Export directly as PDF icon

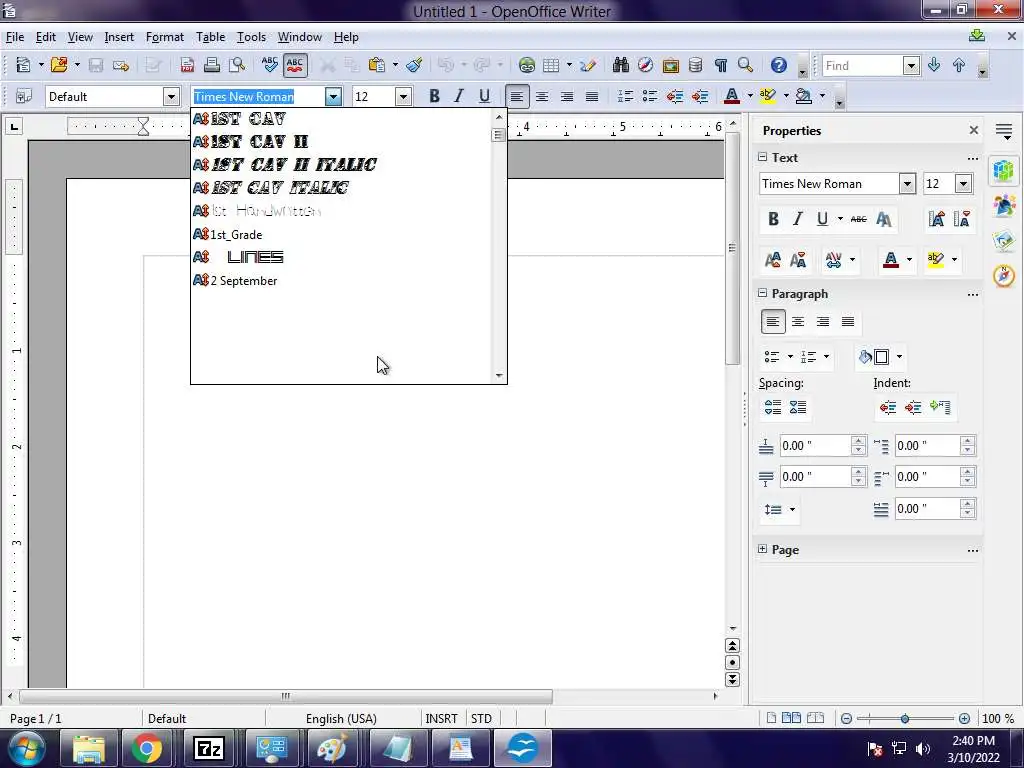click(x=187, y=65)
